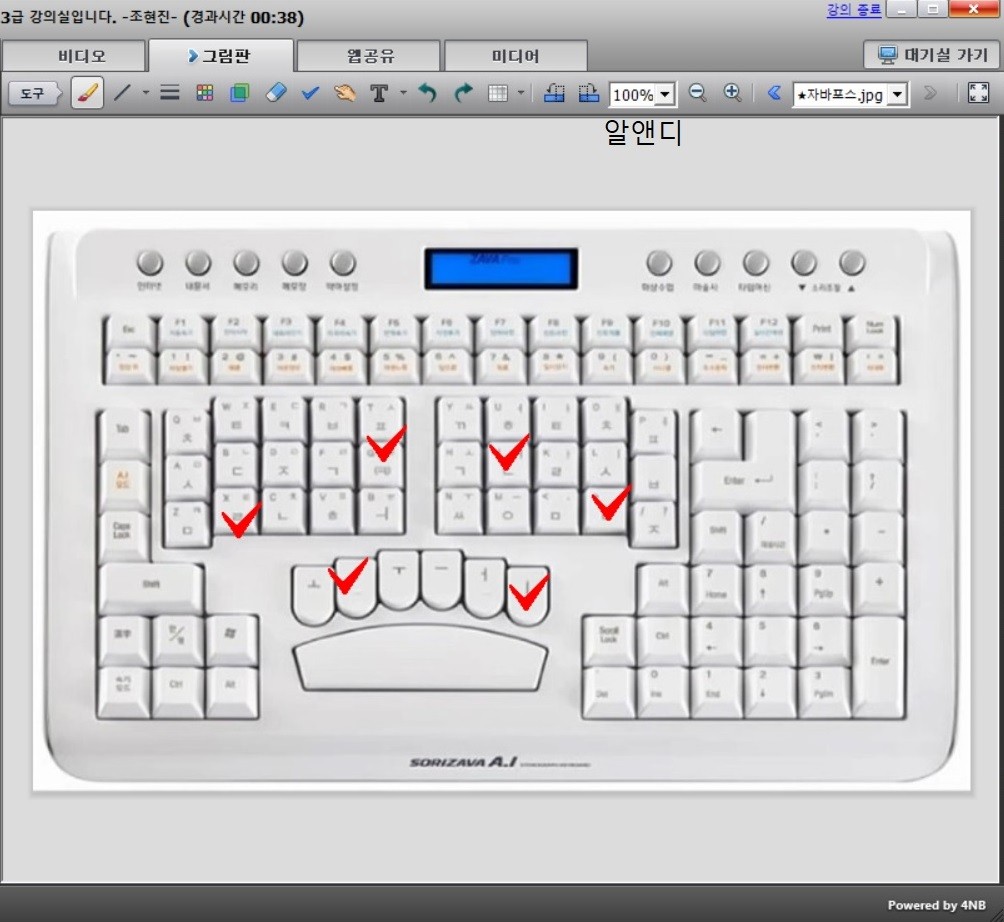Open the color palette grid
The height and width of the screenshot is (922, 1004).
point(205,93)
